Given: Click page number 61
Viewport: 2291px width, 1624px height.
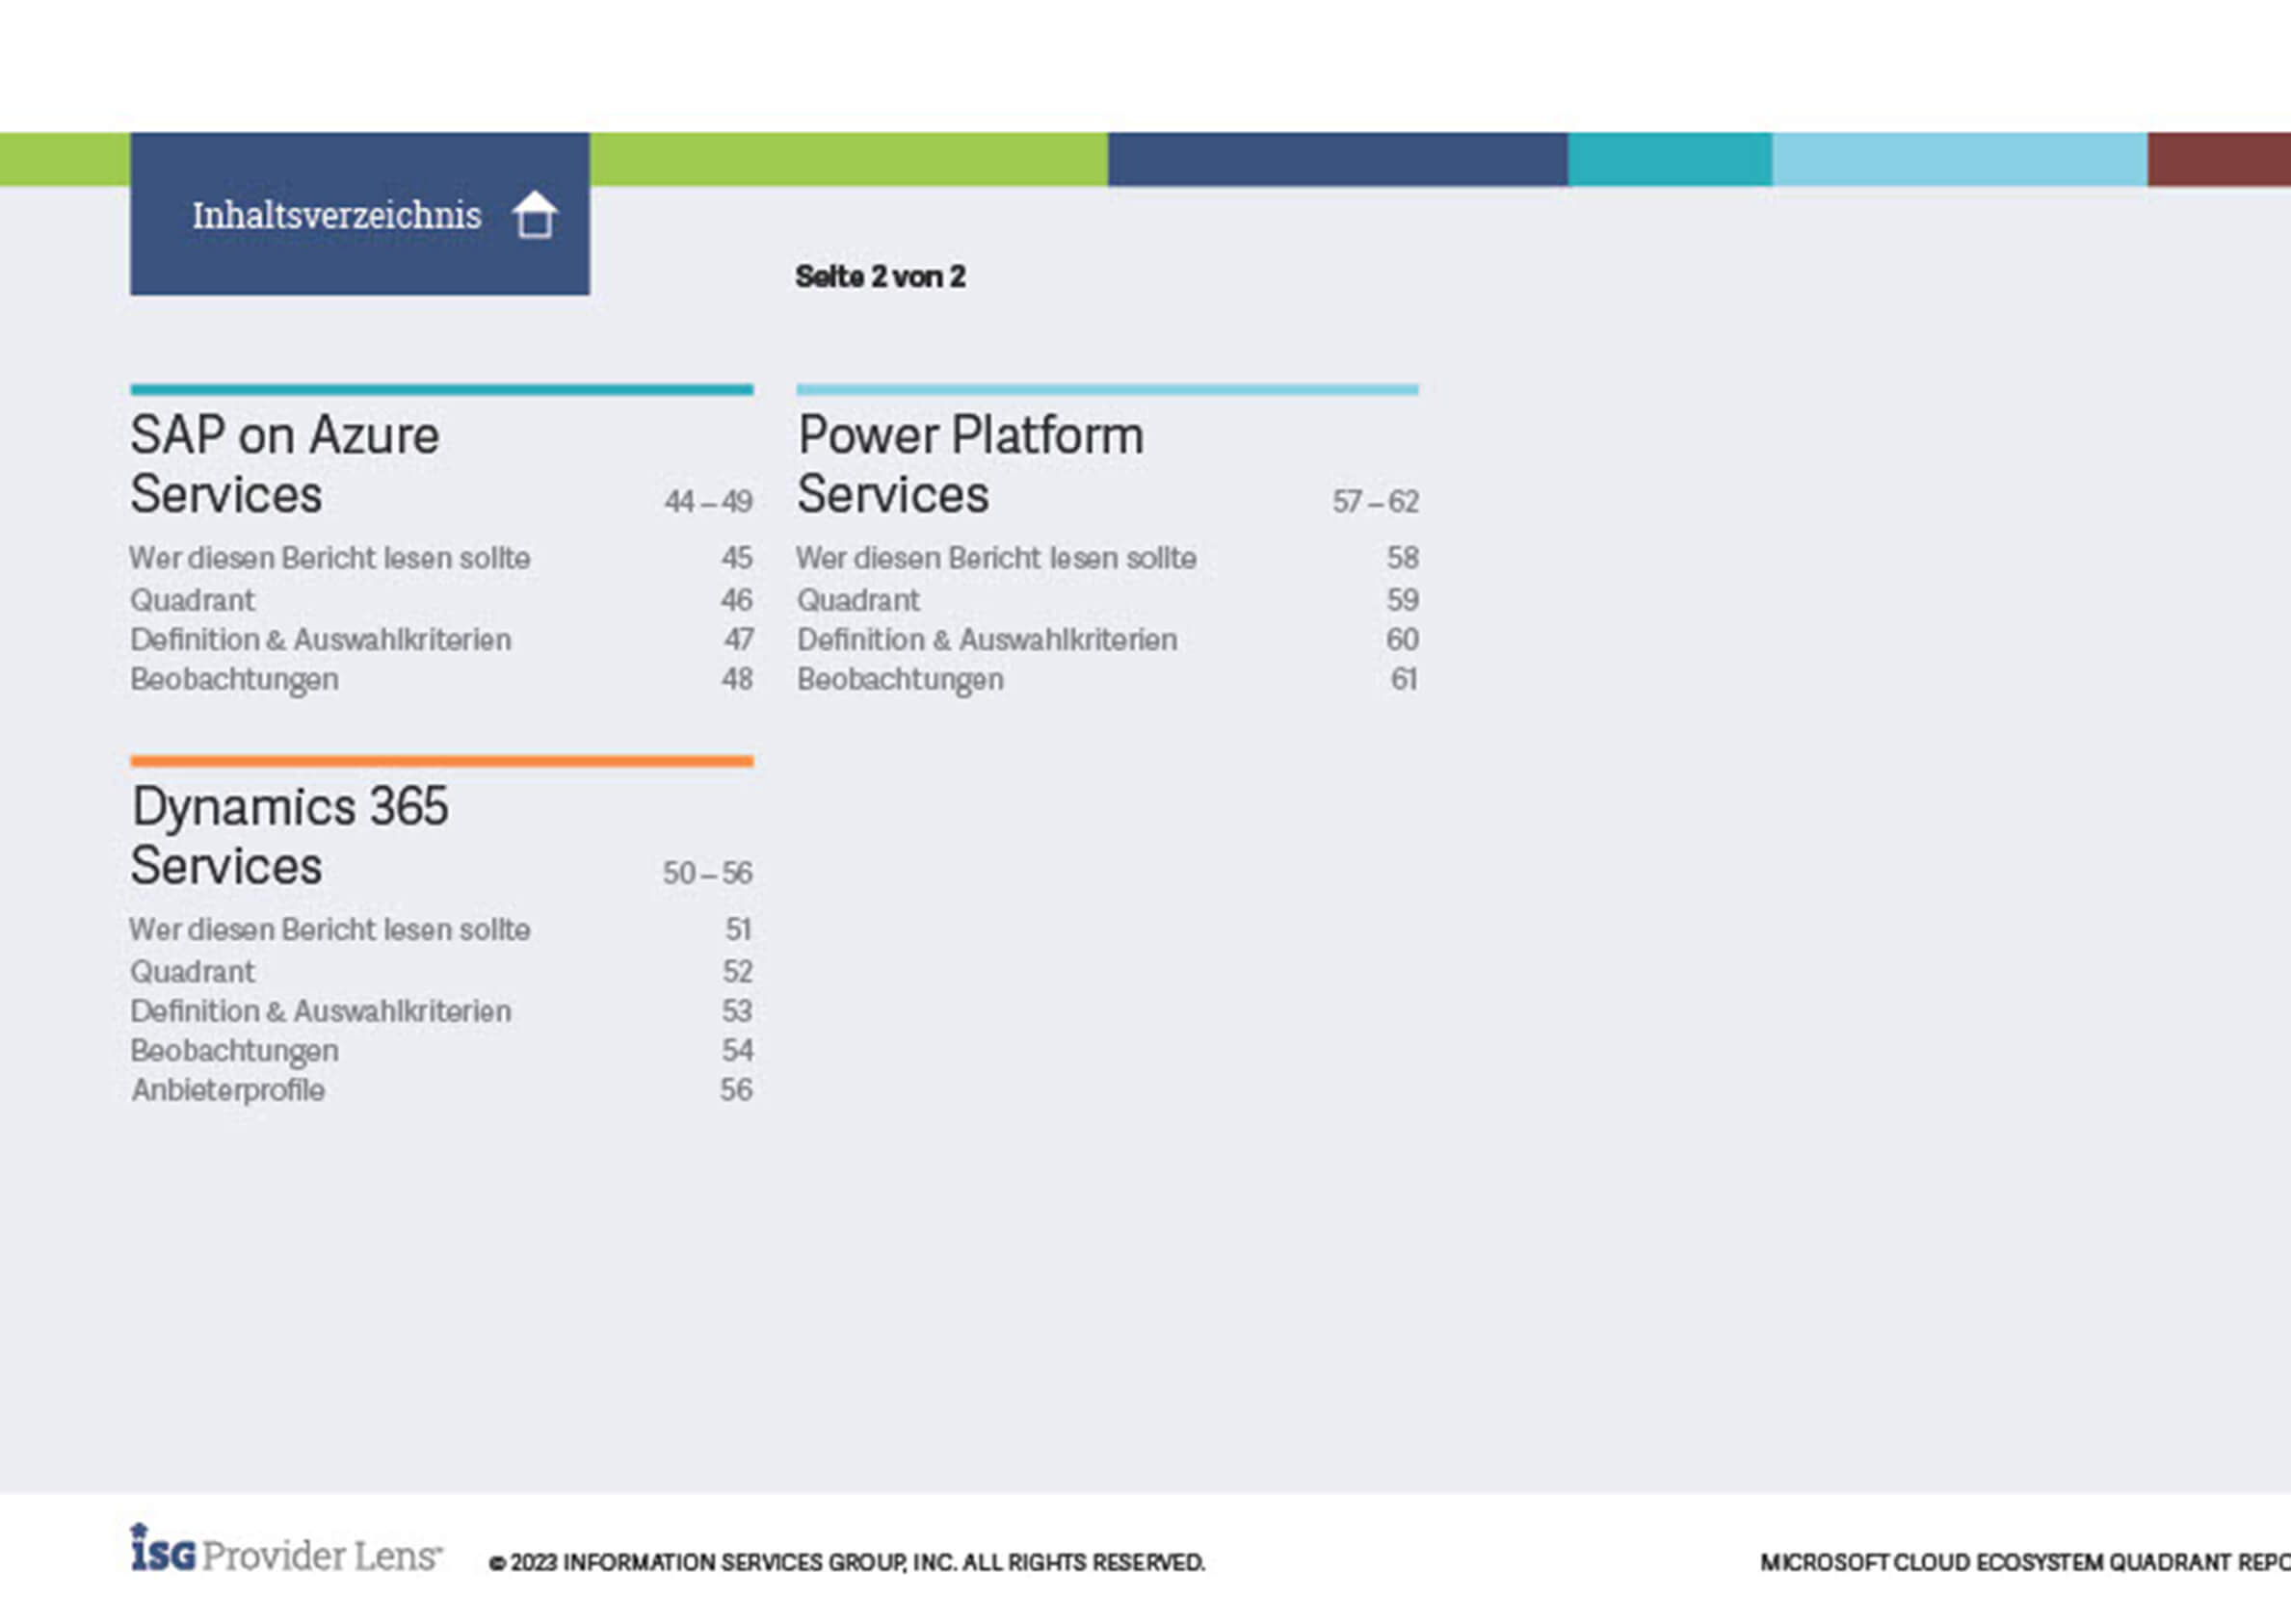Looking at the screenshot, I should [1404, 679].
